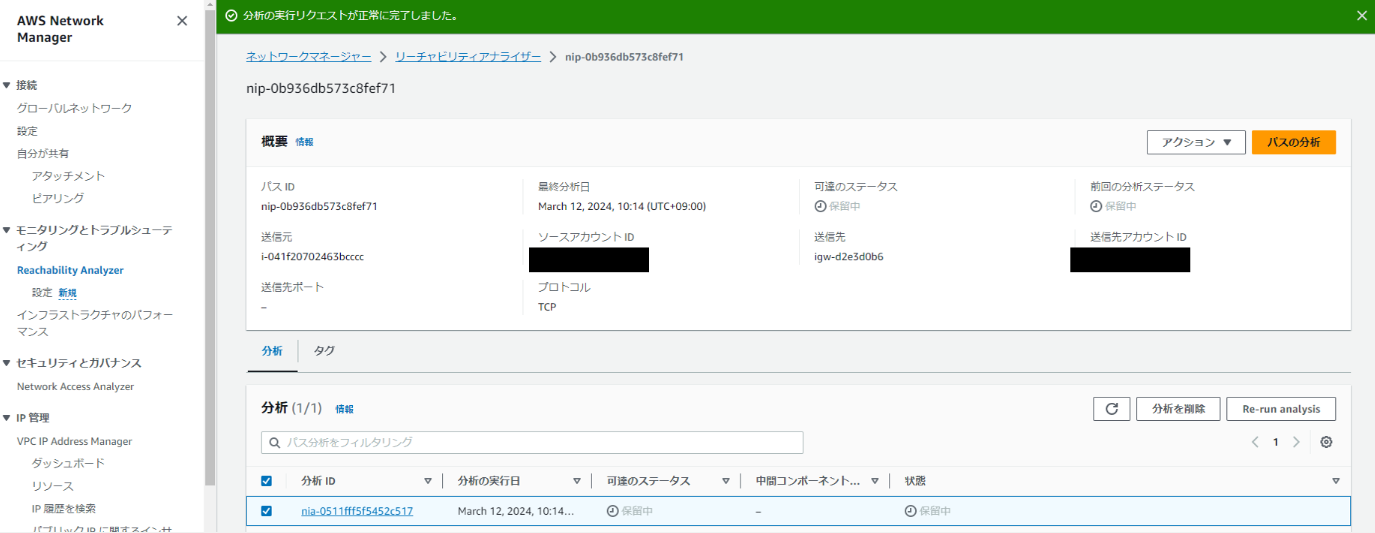Collapse モニタリングとトラブルシューティング section
Image resolution: width=1375 pixels, height=533 pixels.
(x=6, y=230)
